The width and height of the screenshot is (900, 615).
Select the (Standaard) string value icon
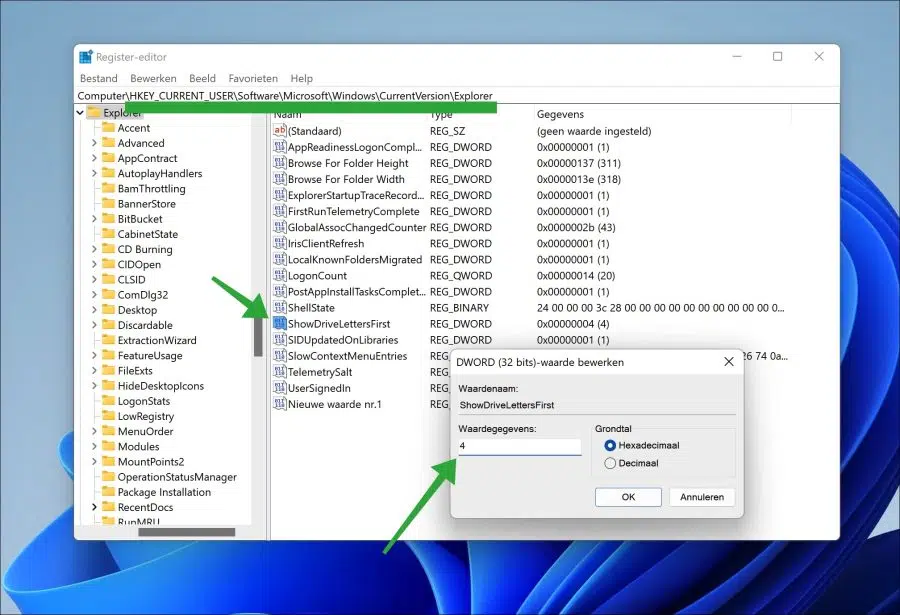point(280,131)
